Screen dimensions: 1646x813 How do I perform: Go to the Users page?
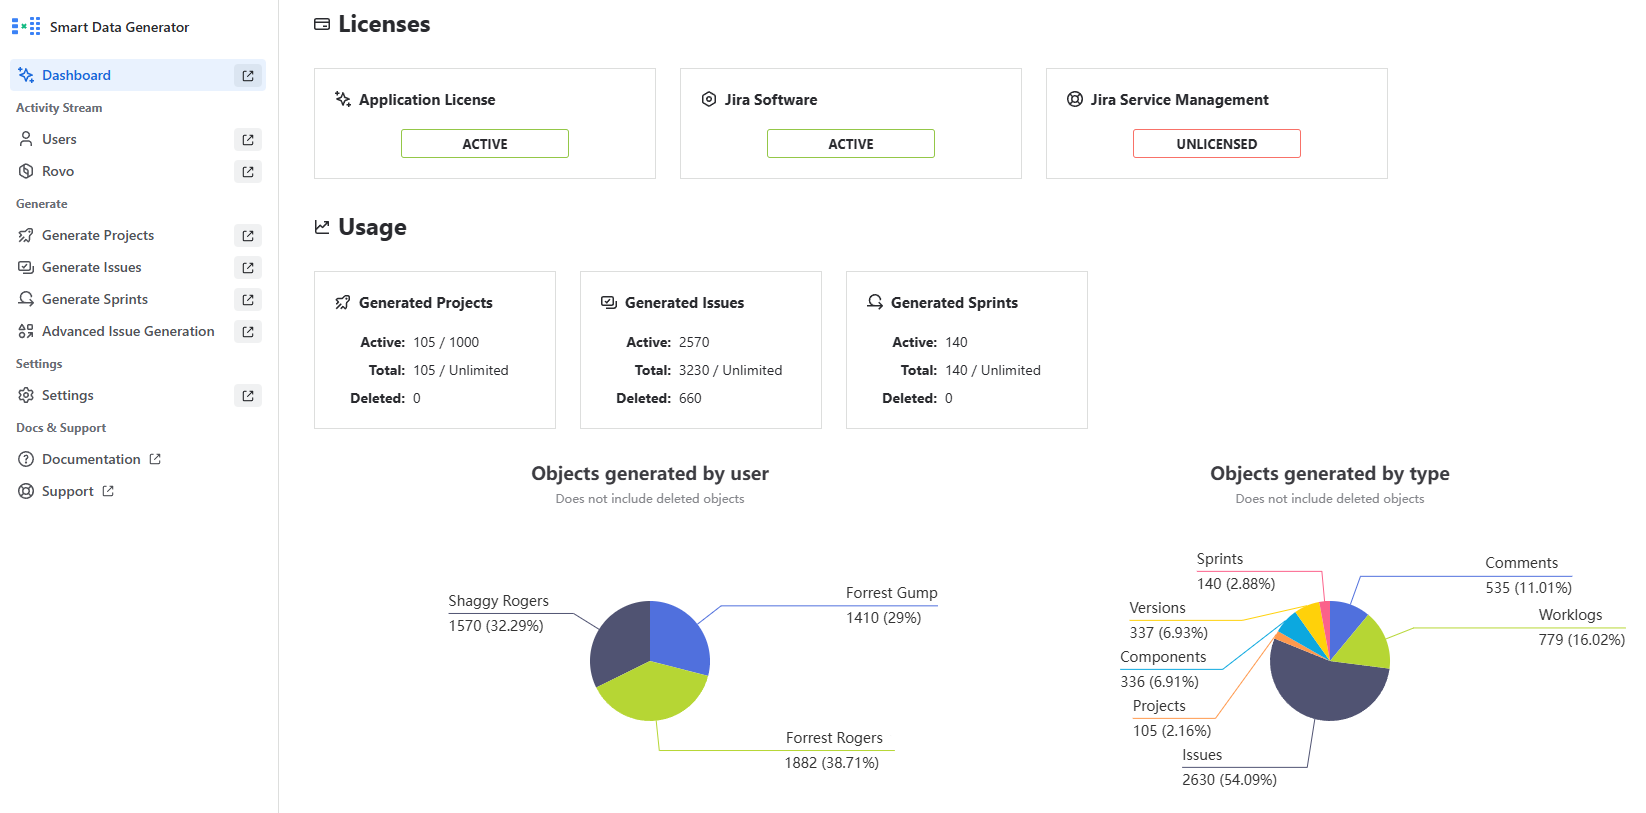pyautogui.click(x=138, y=139)
